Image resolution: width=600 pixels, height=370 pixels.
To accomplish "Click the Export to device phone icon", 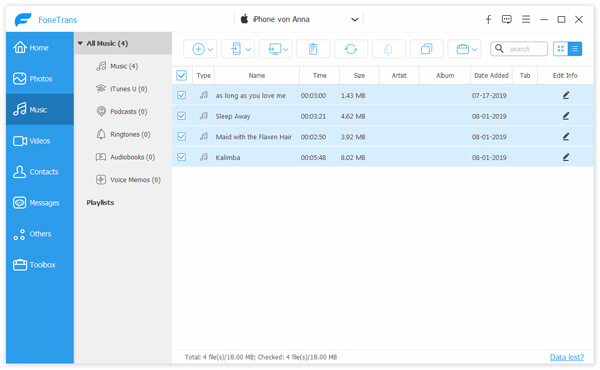I will [236, 49].
